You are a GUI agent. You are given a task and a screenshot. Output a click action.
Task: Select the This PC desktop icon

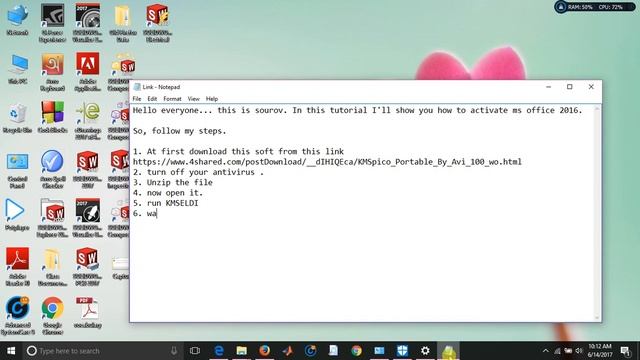pyautogui.click(x=18, y=69)
